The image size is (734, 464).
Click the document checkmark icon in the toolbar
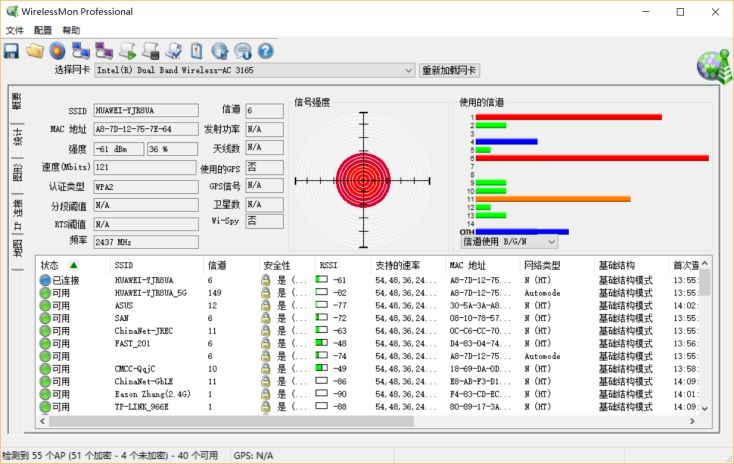point(174,51)
